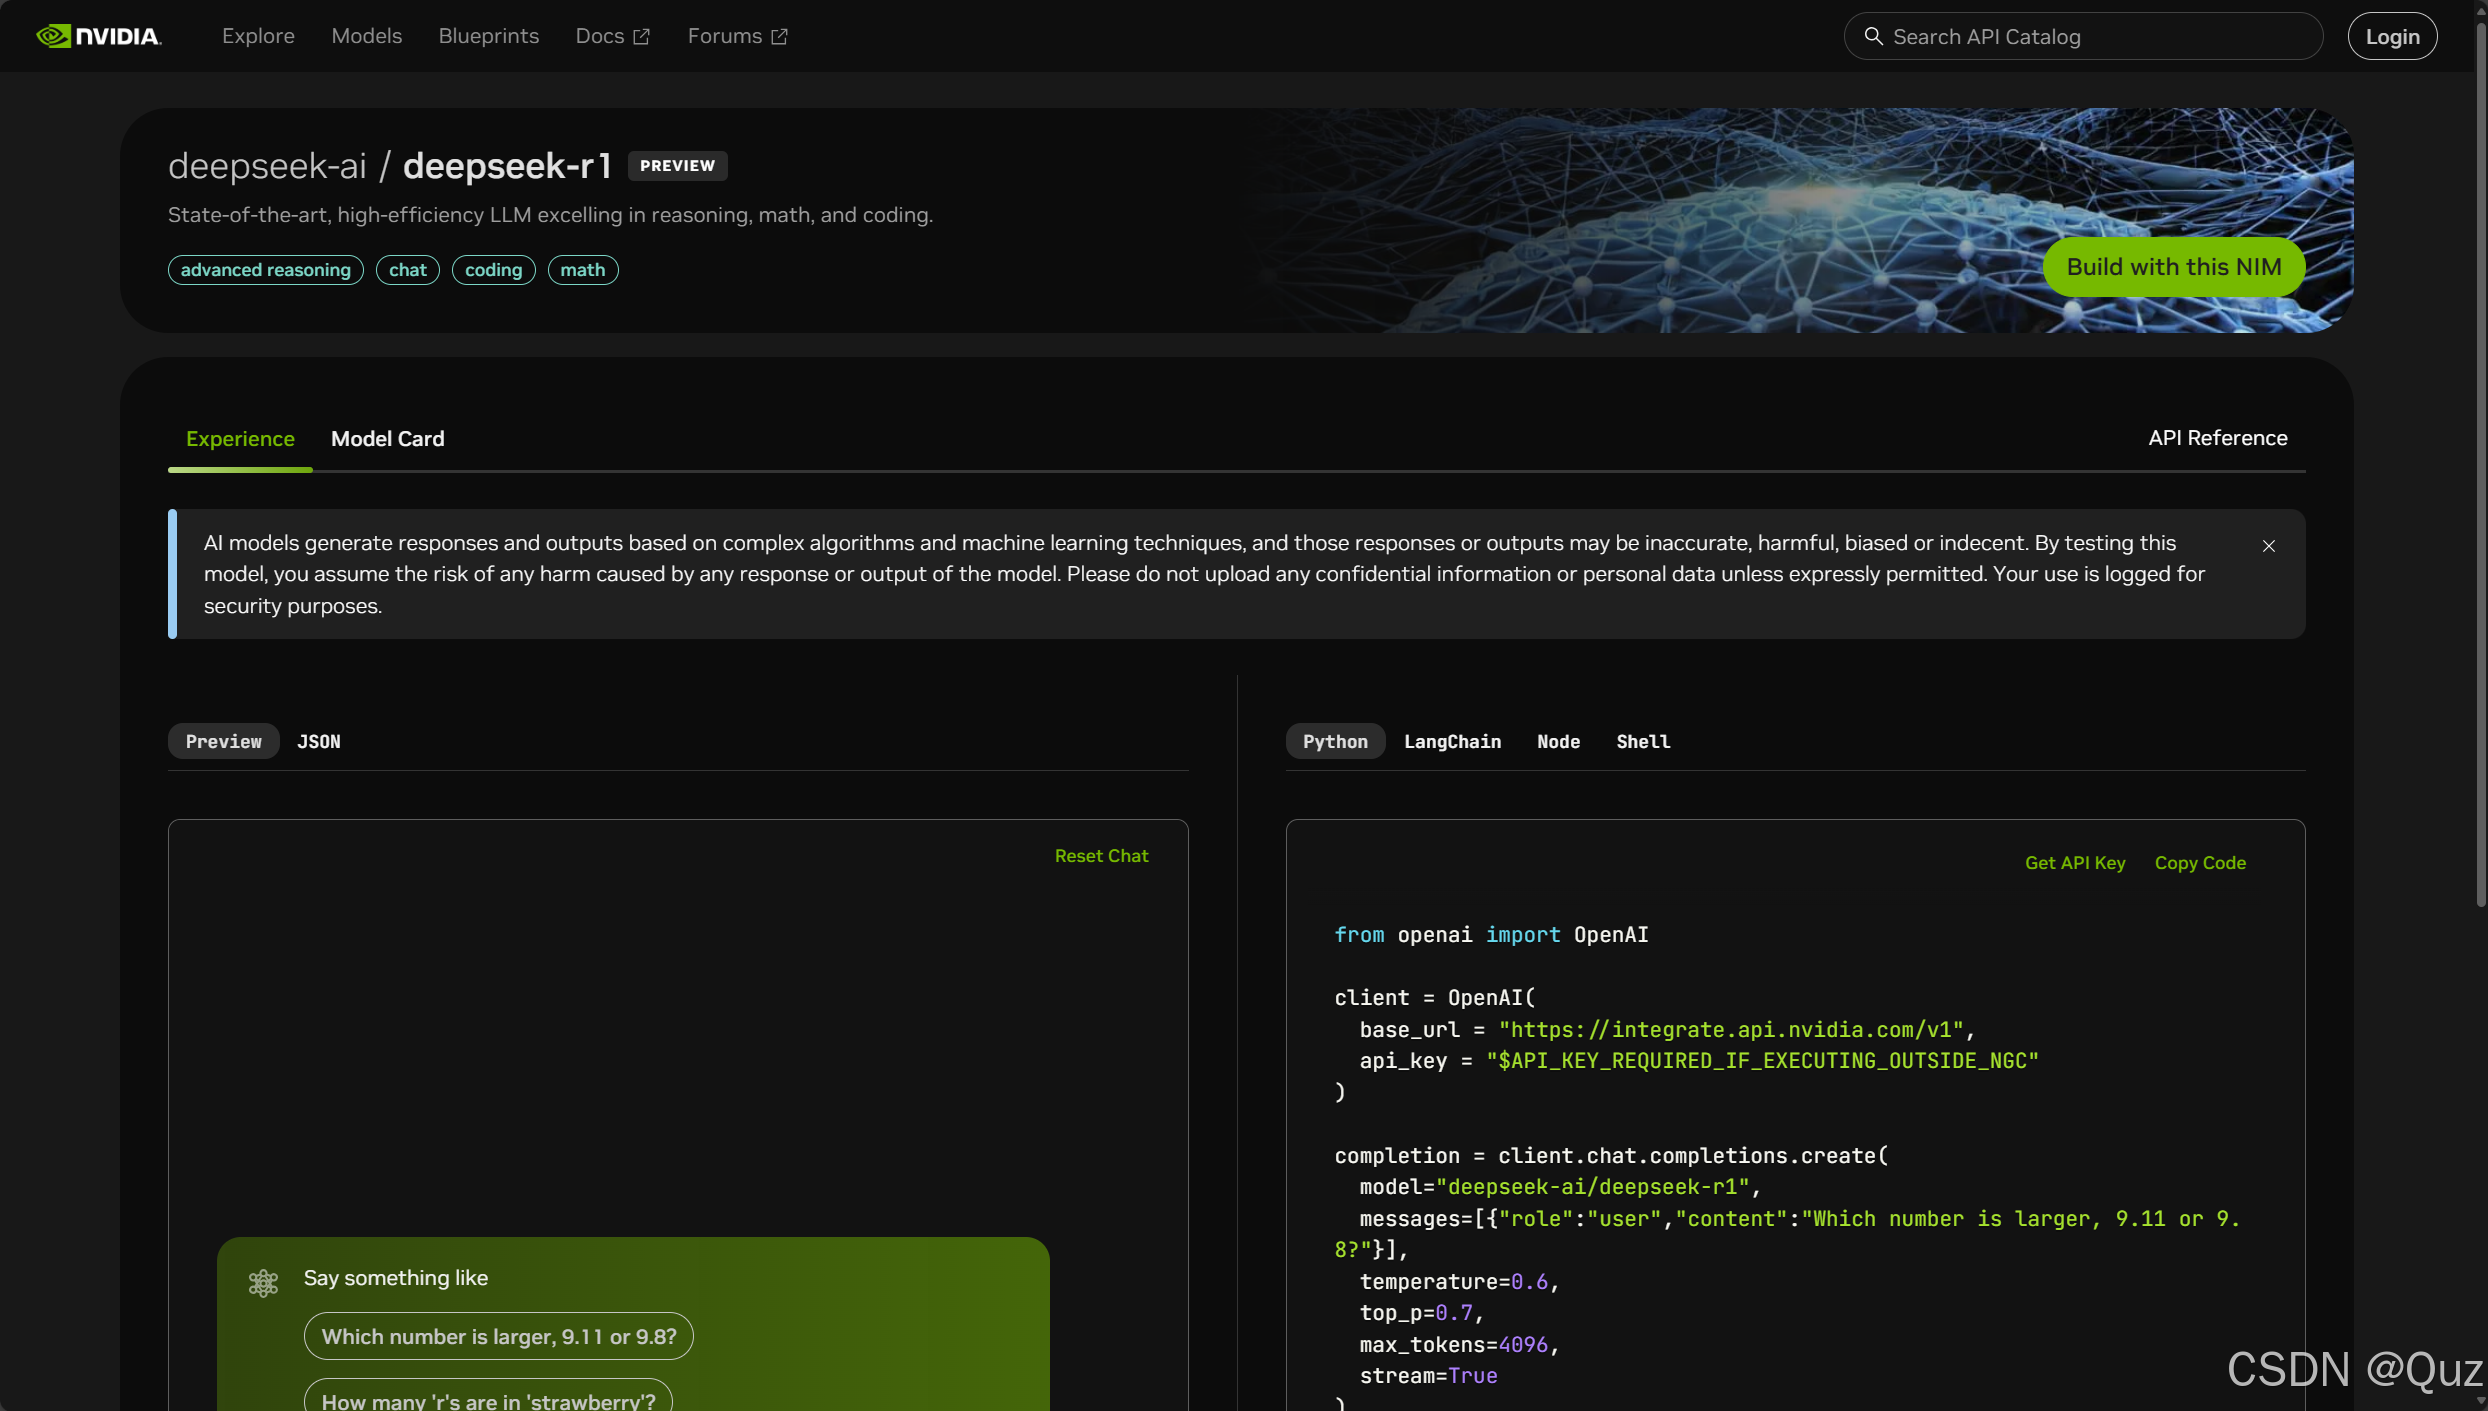Select the Python code tab
The height and width of the screenshot is (1411, 2488).
tap(1334, 741)
